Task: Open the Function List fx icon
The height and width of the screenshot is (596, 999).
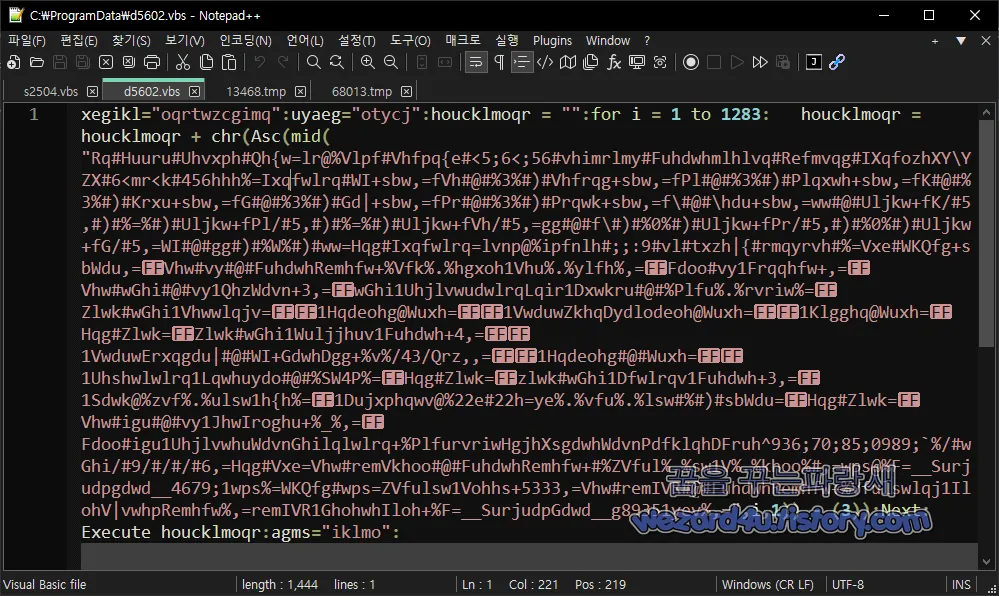Action: [614, 62]
